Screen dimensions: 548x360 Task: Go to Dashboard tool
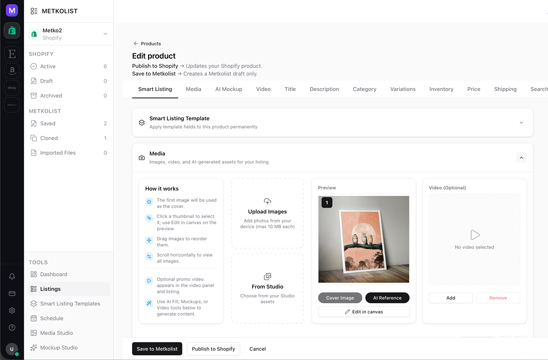(x=68, y=274)
